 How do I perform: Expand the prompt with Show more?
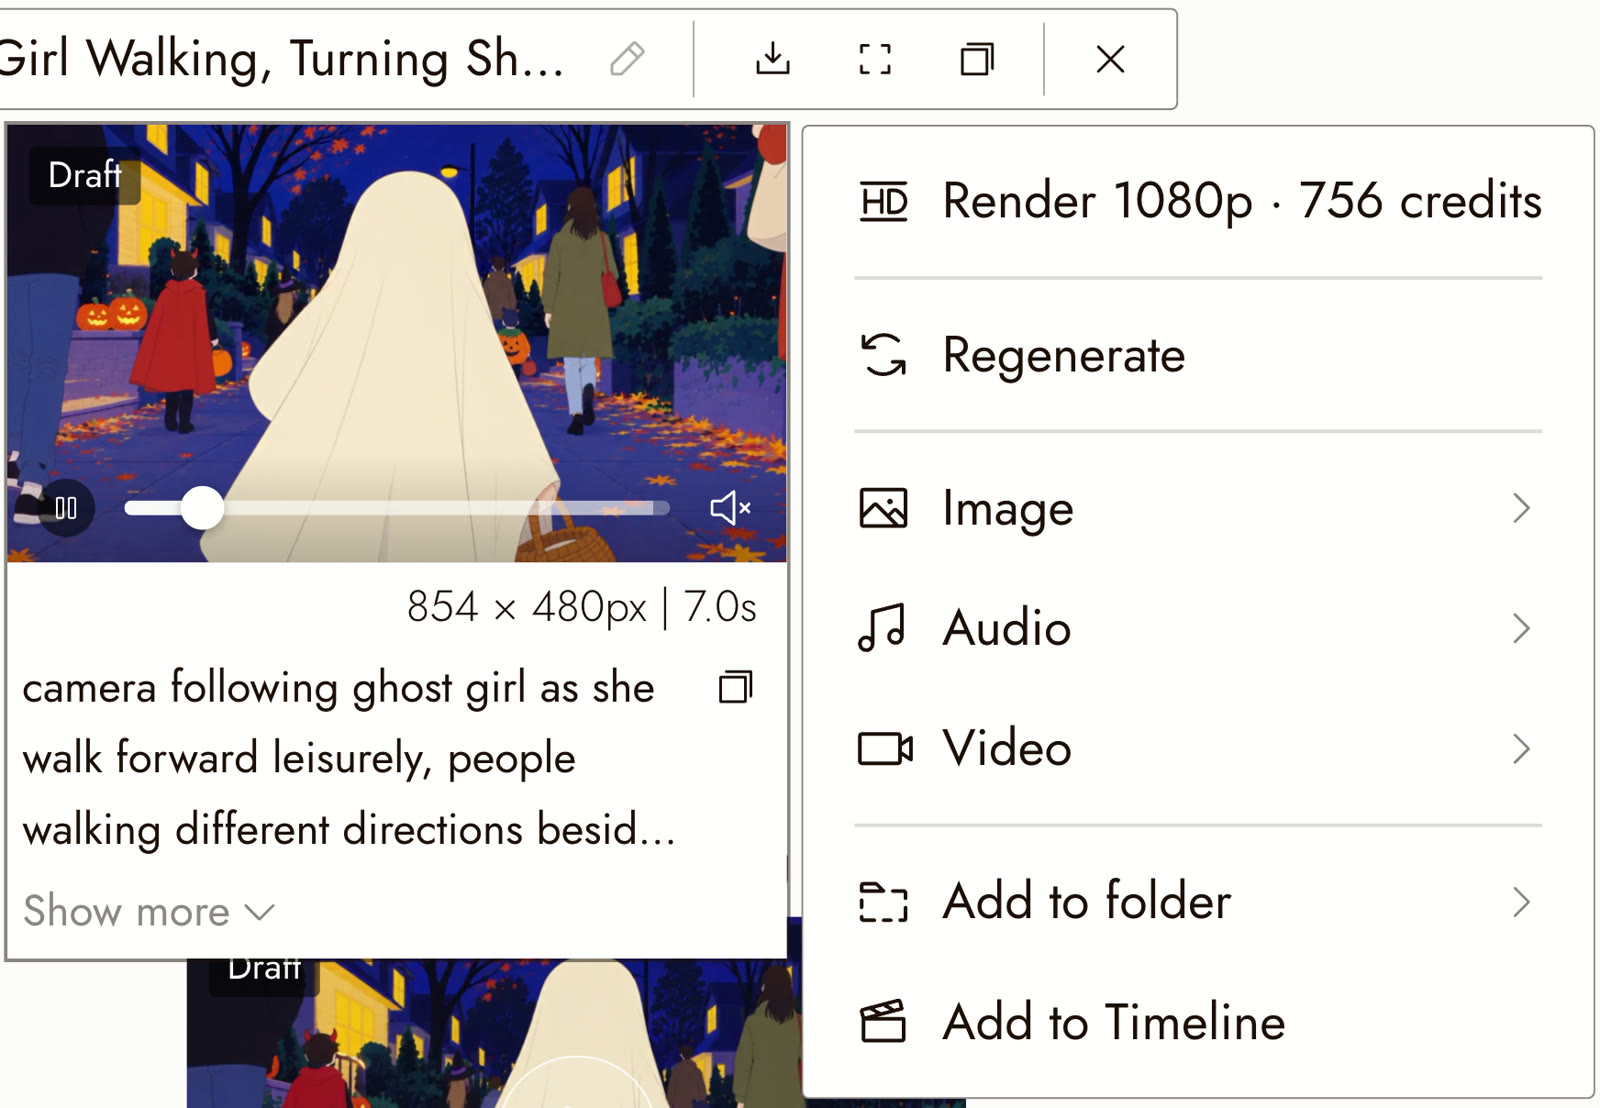tap(148, 911)
